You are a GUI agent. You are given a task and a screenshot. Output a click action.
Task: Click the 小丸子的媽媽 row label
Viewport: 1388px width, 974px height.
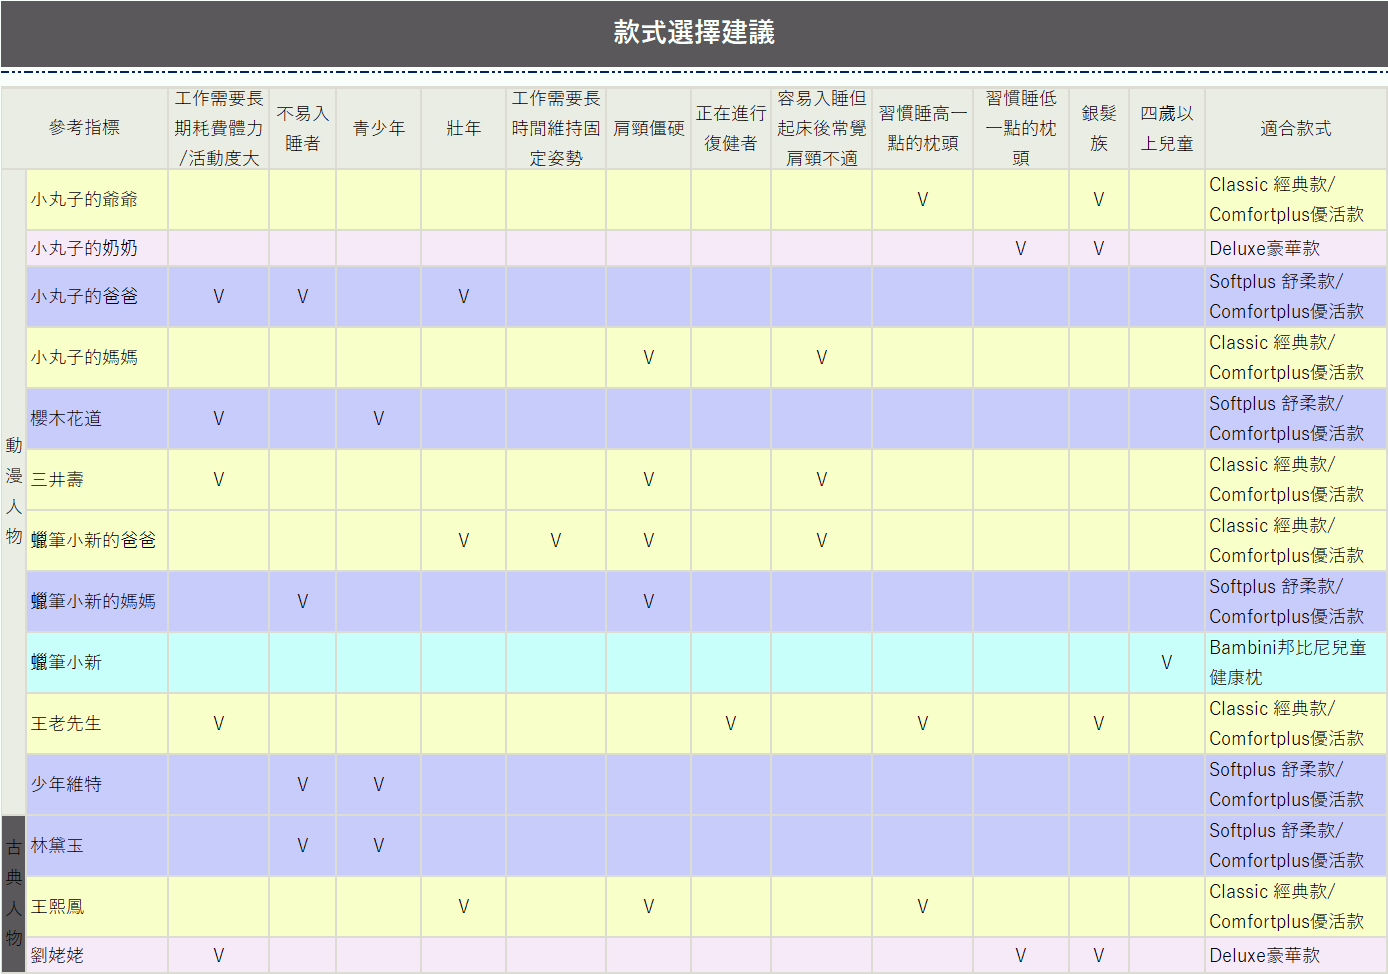pyautogui.click(x=97, y=357)
